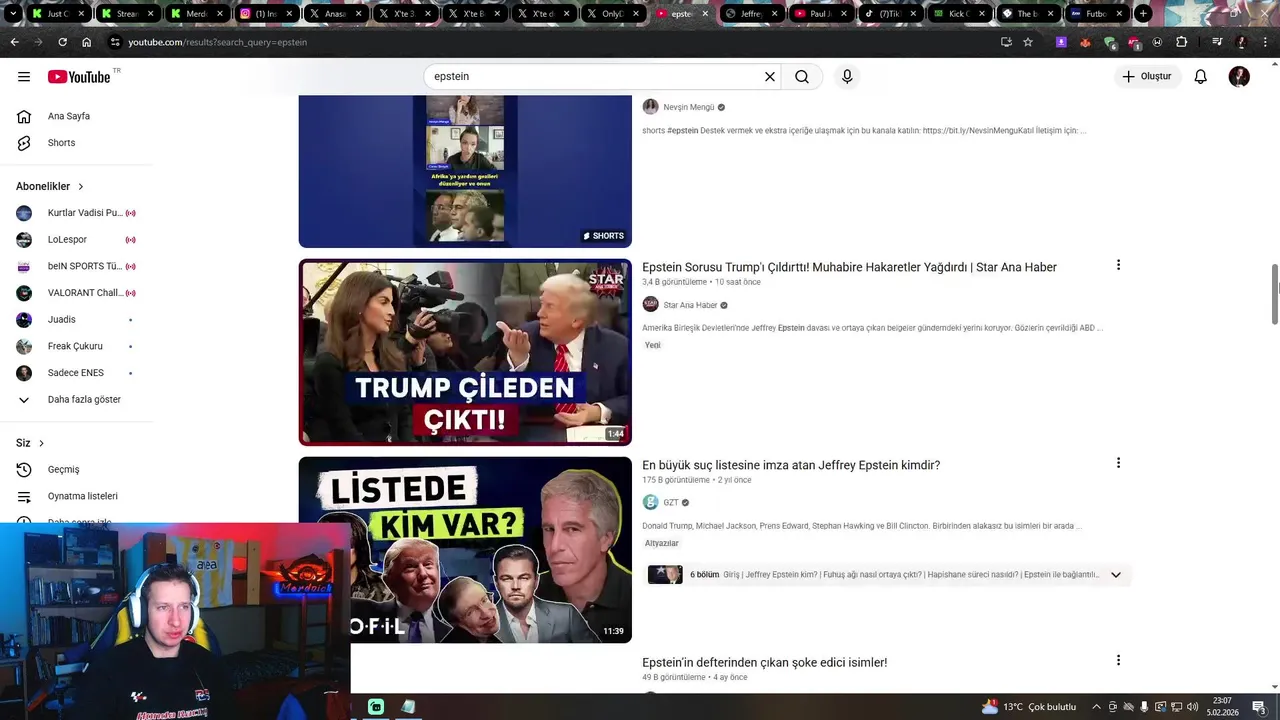The height and width of the screenshot is (720, 1280).
Task: Click the page vertical scrollbar thumb
Action: pos(1275,295)
